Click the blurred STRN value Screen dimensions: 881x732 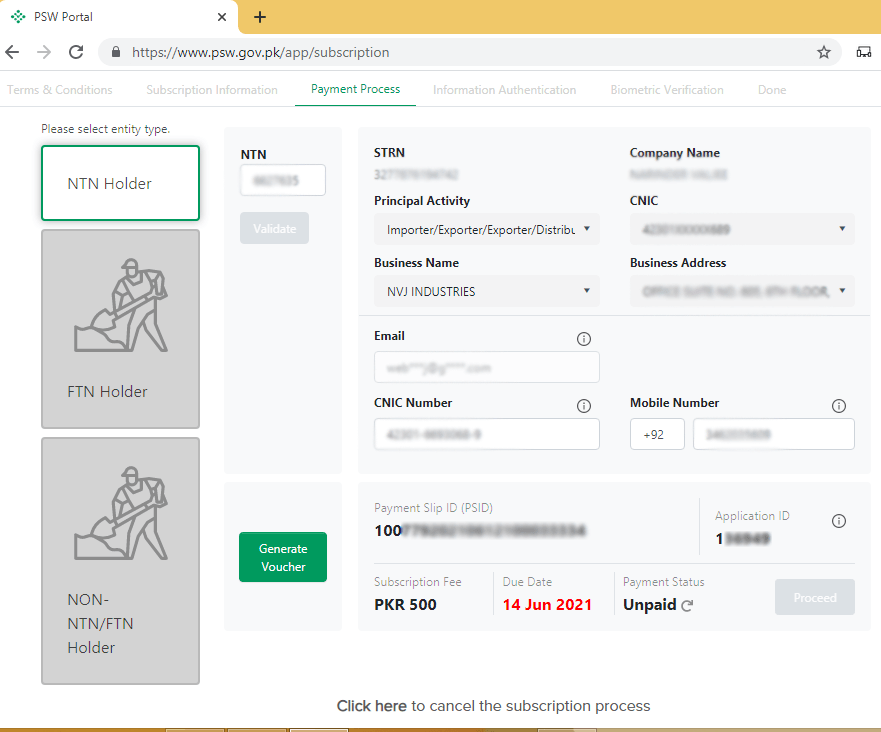click(416, 175)
